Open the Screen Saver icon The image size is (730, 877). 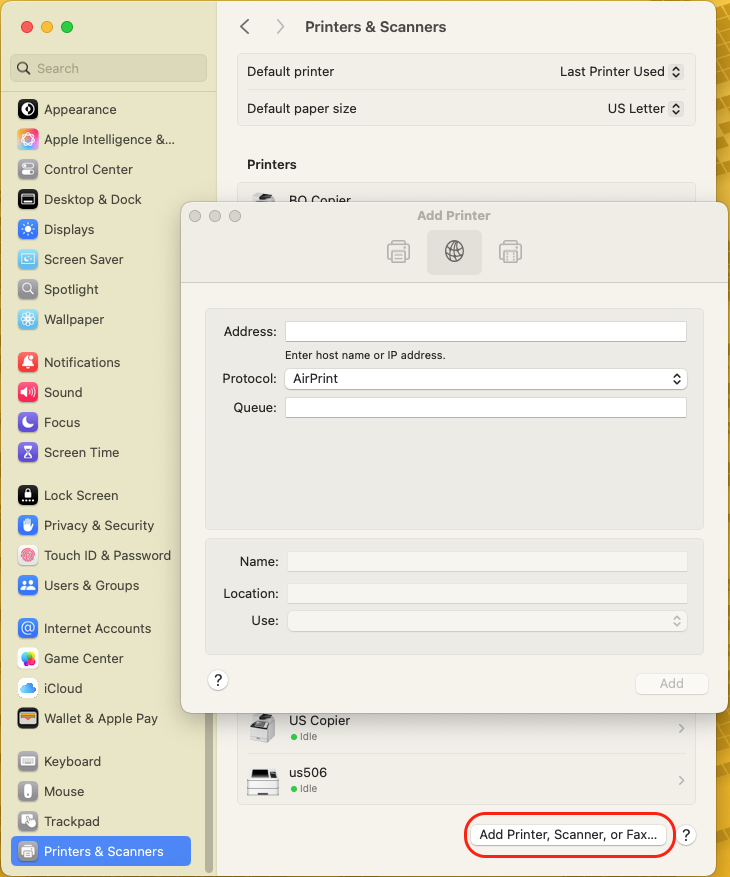click(x=27, y=259)
